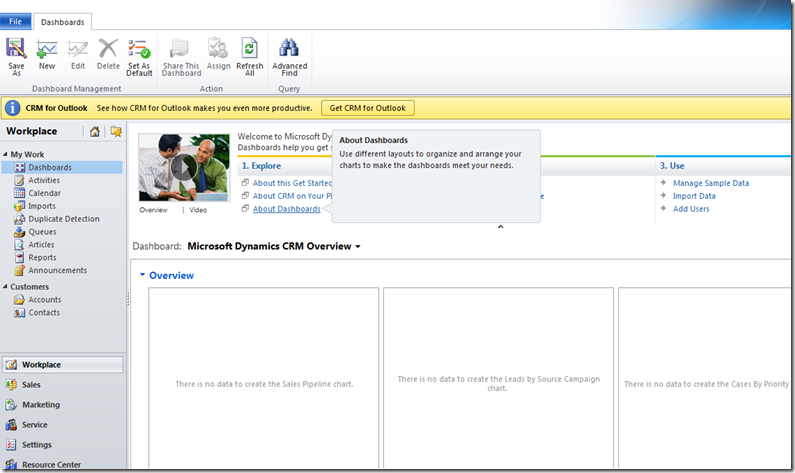Collapse the Overview dashboard section
Screen dimensions: 795x473
[142, 275]
